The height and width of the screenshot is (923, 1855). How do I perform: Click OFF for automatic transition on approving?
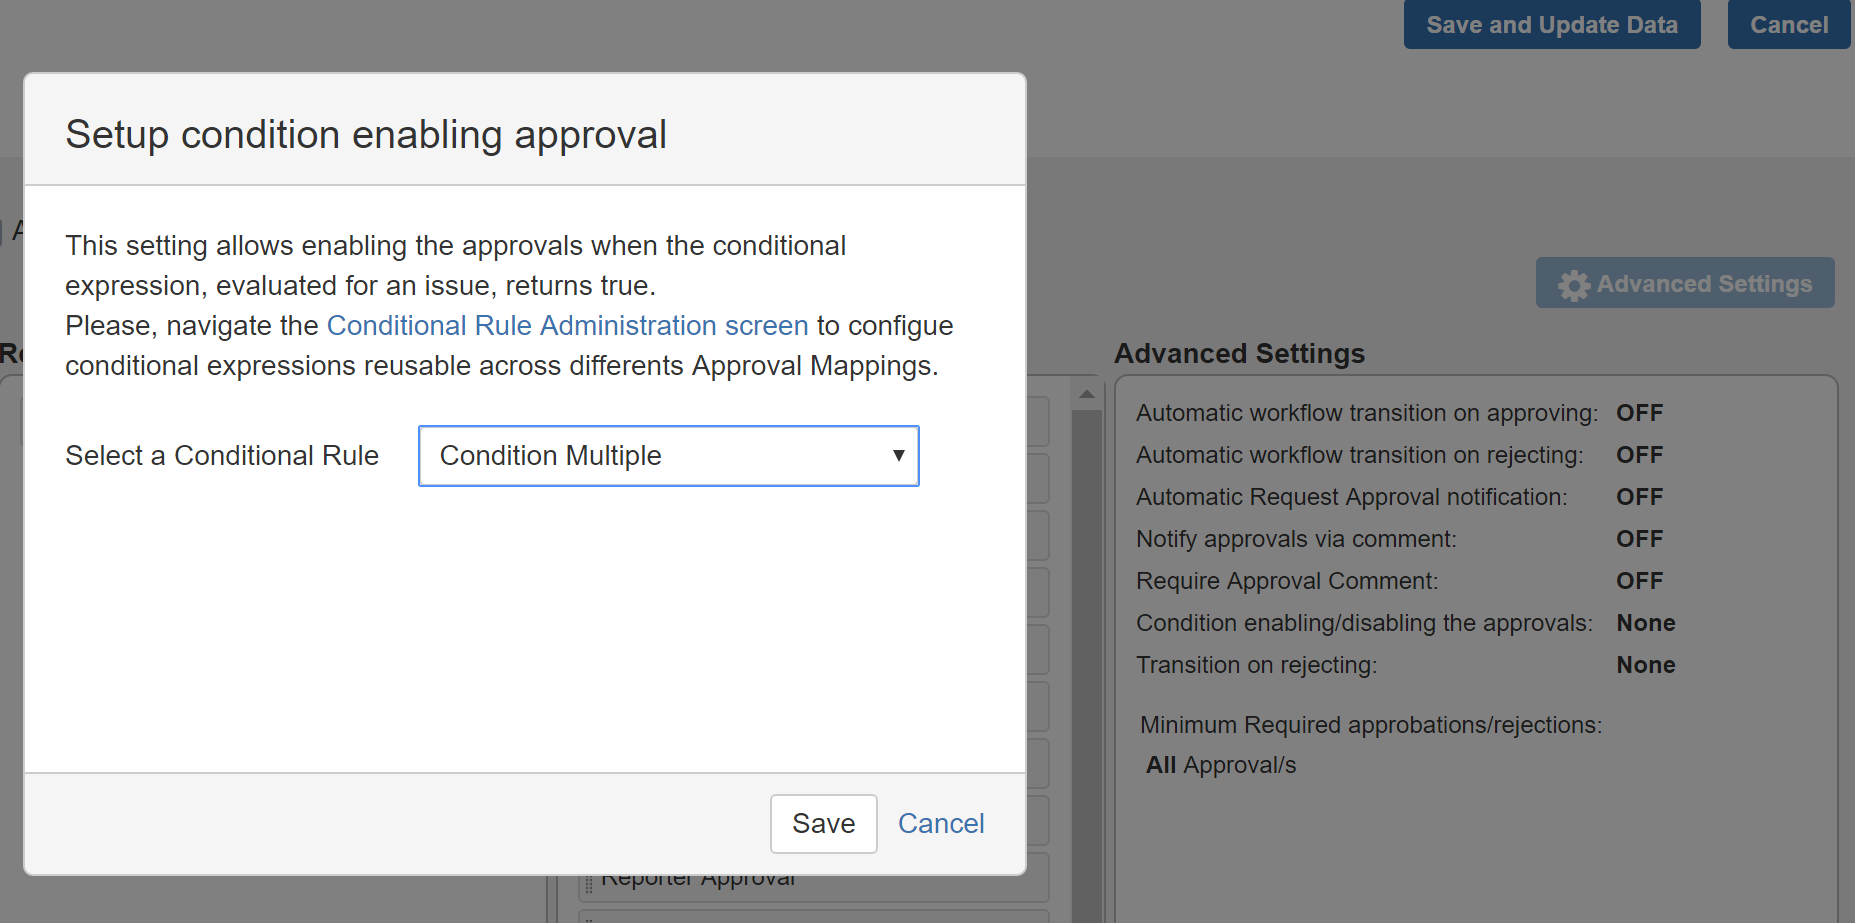coord(1639,413)
